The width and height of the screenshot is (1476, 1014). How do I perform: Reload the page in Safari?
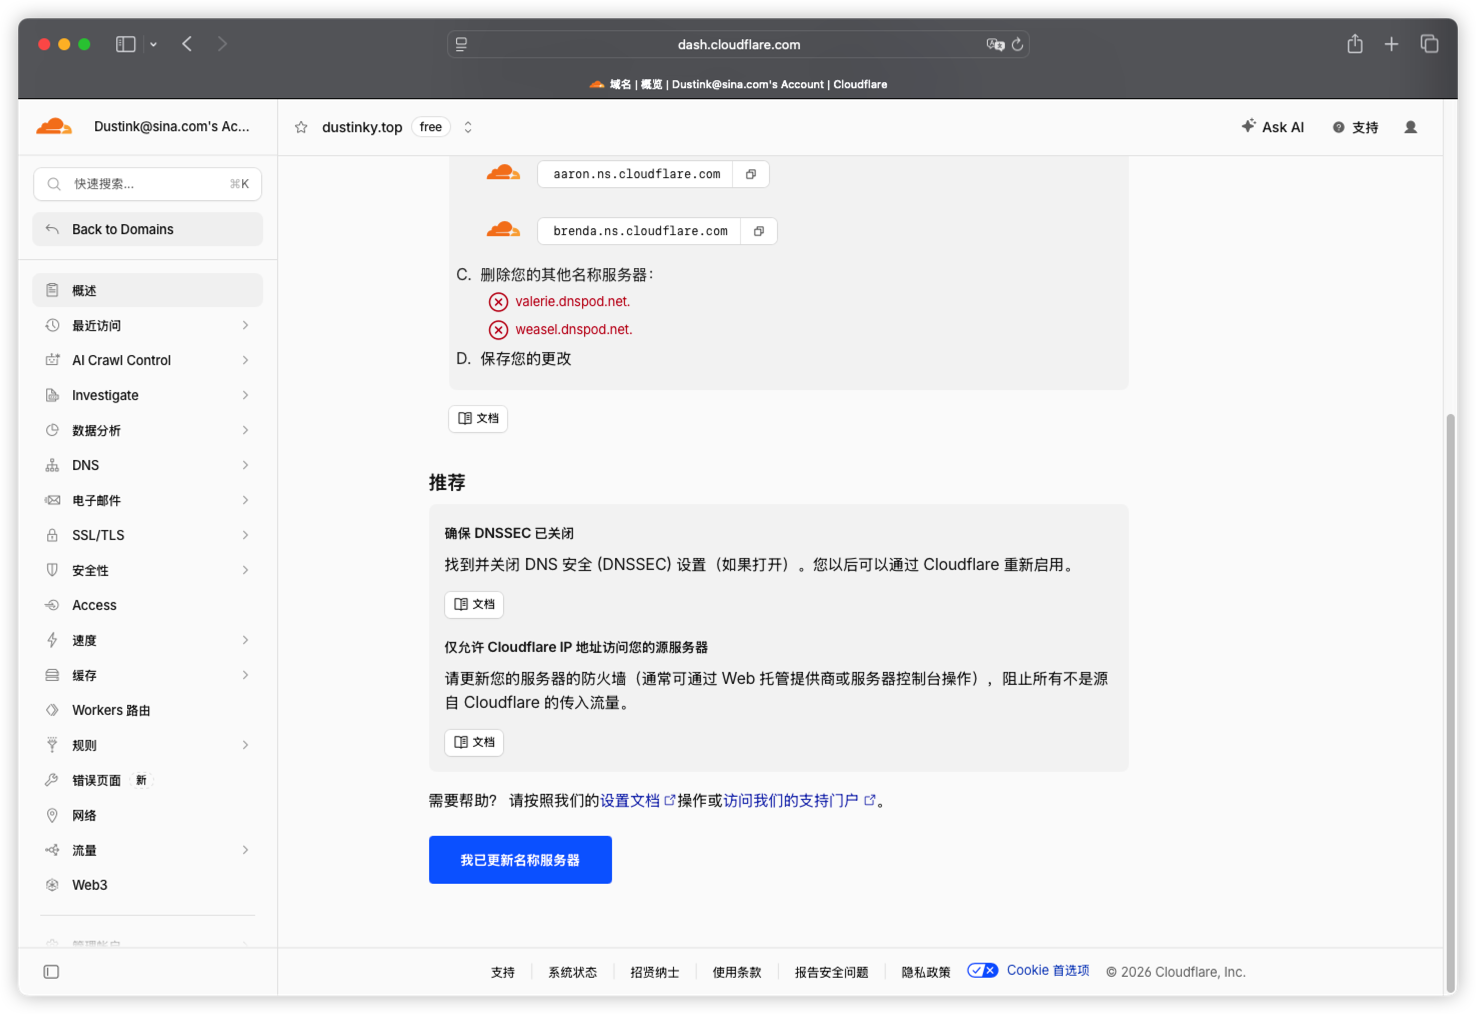[x=1017, y=44]
